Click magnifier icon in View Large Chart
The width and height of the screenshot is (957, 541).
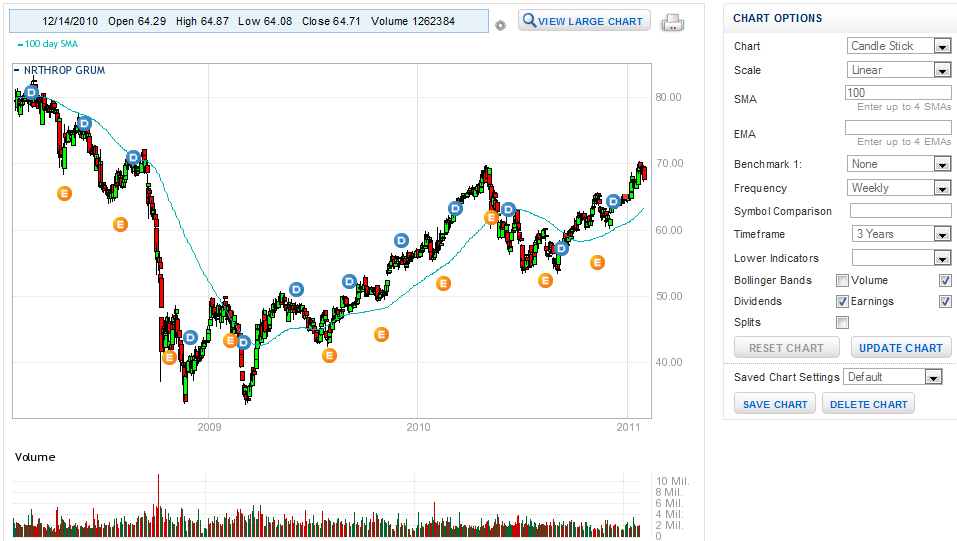pyautogui.click(x=529, y=21)
